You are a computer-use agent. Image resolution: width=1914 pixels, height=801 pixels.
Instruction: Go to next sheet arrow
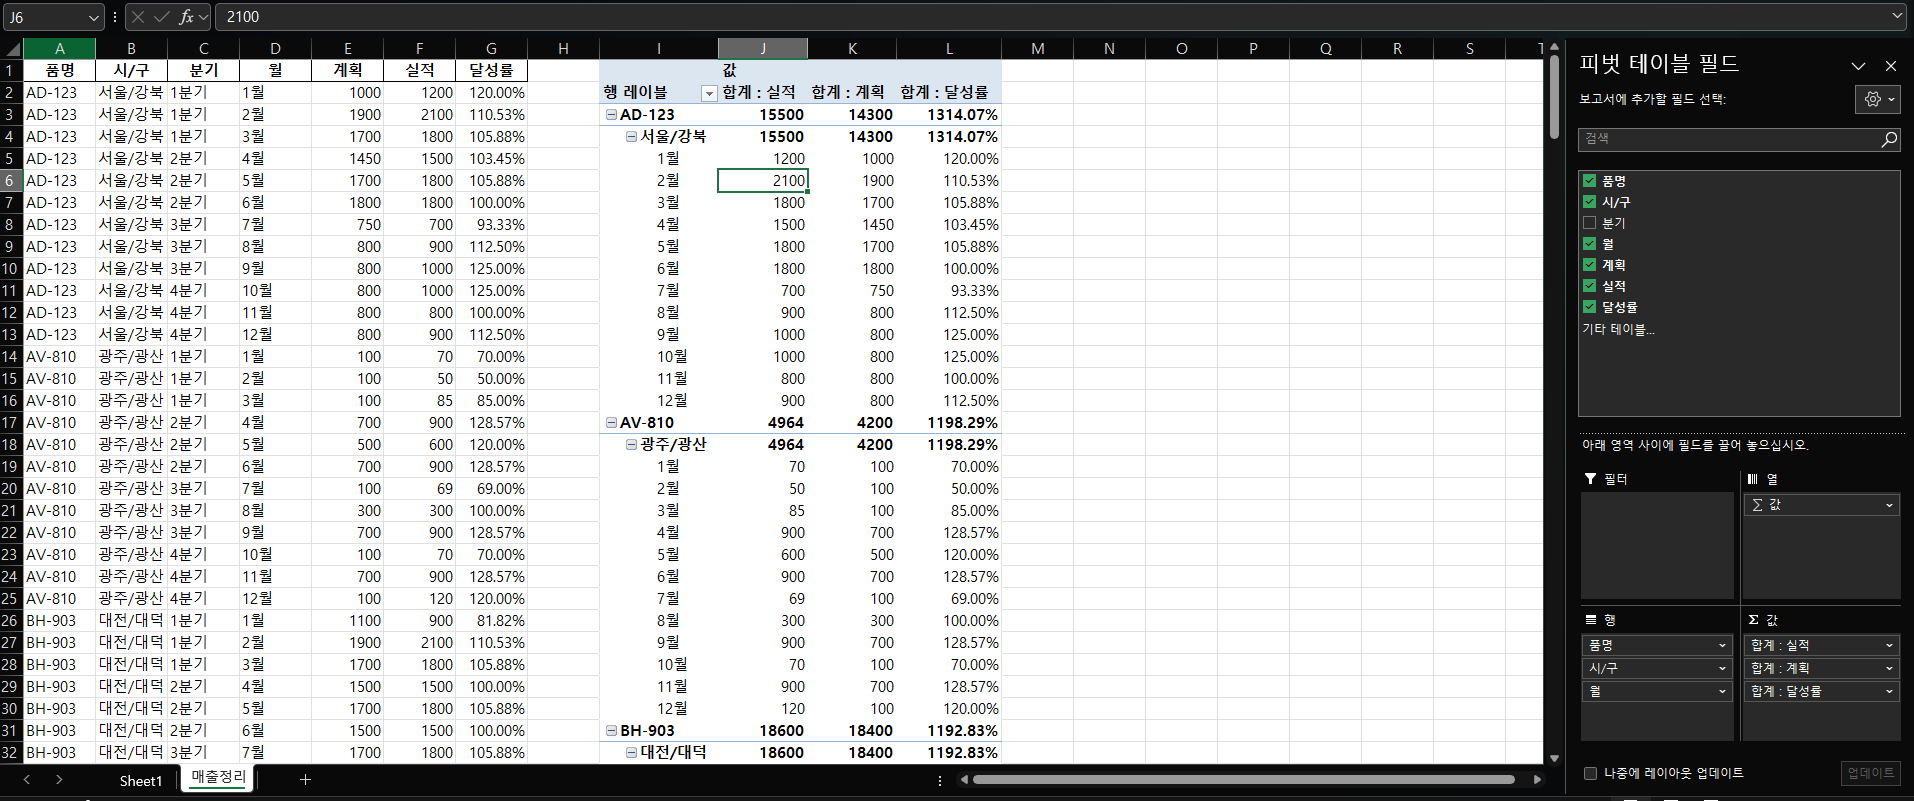(60, 780)
